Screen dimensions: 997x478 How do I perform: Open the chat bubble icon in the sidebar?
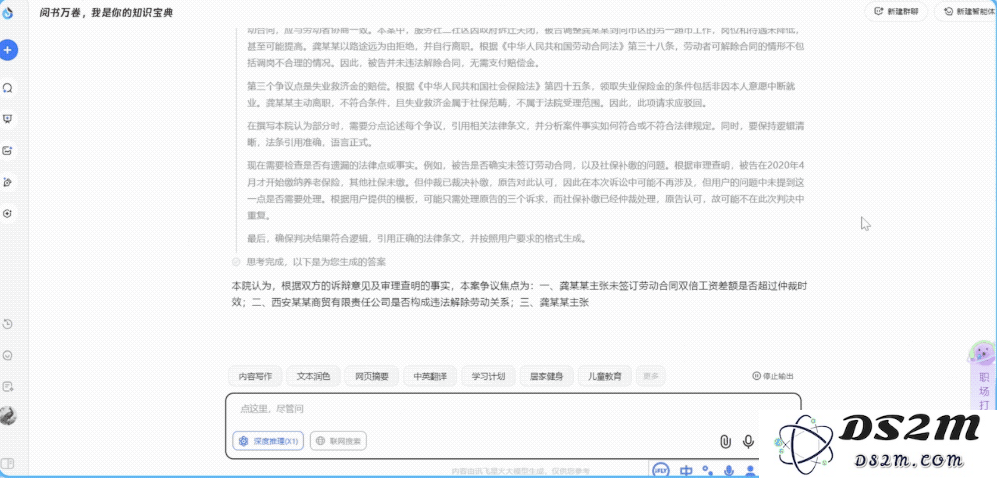tap(8, 87)
